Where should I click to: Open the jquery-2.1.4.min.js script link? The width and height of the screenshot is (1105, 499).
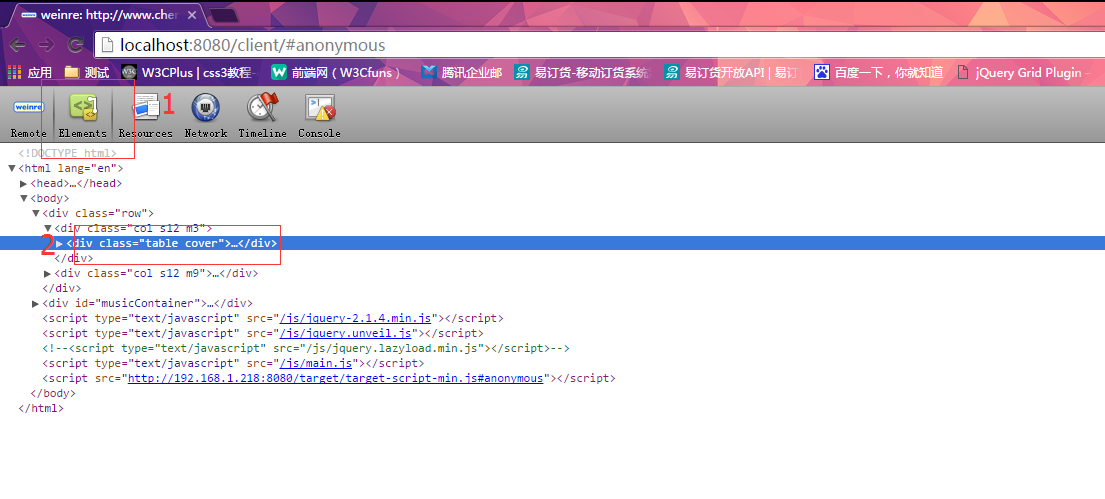click(x=357, y=319)
